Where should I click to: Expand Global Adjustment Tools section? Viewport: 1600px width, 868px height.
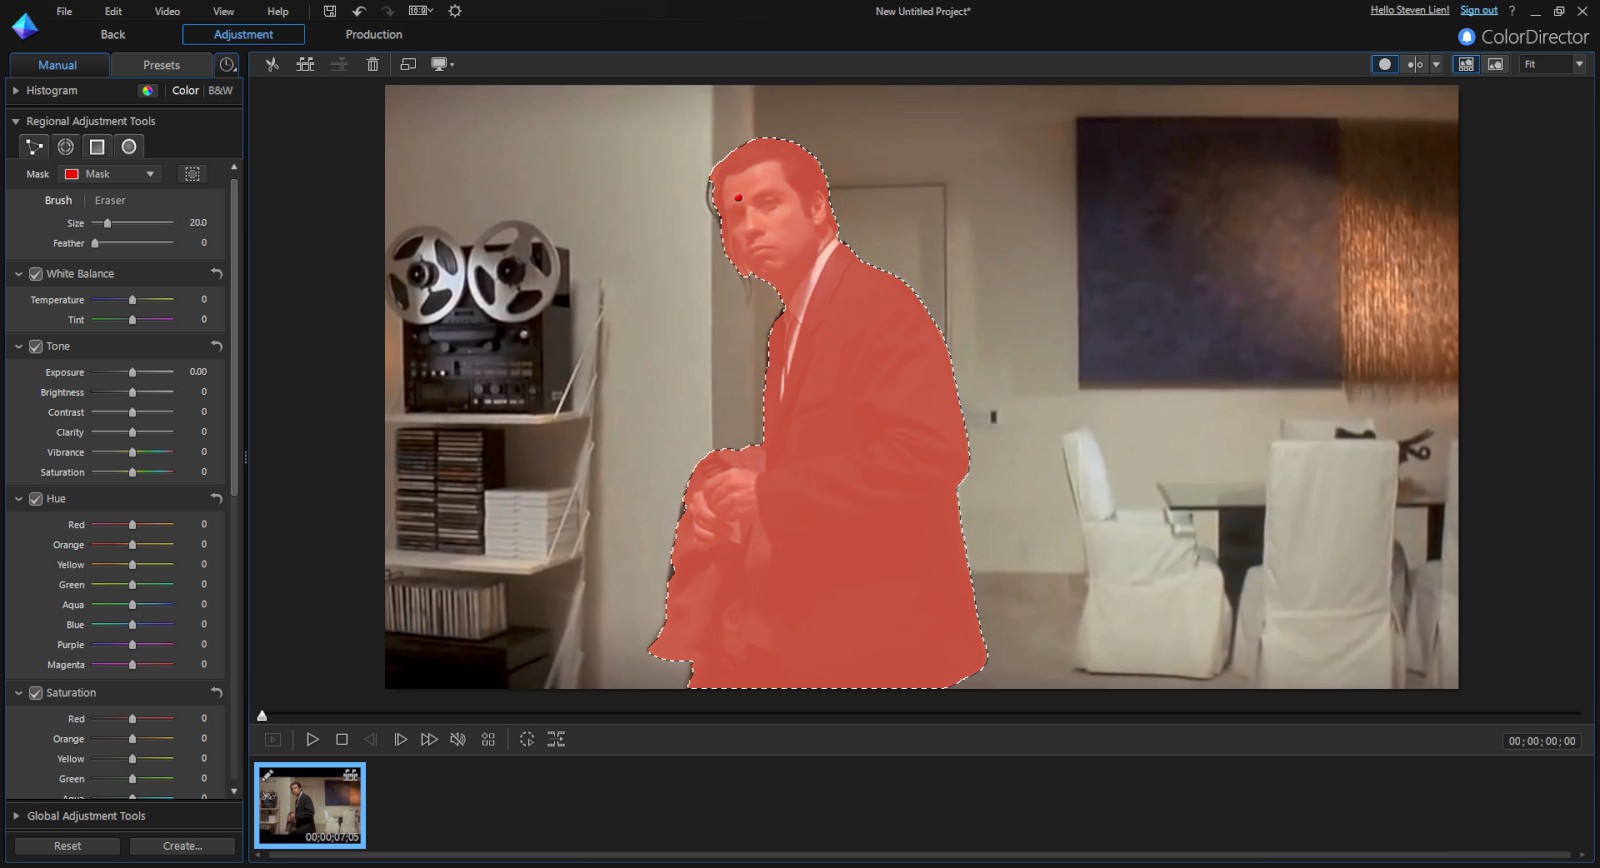16,816
